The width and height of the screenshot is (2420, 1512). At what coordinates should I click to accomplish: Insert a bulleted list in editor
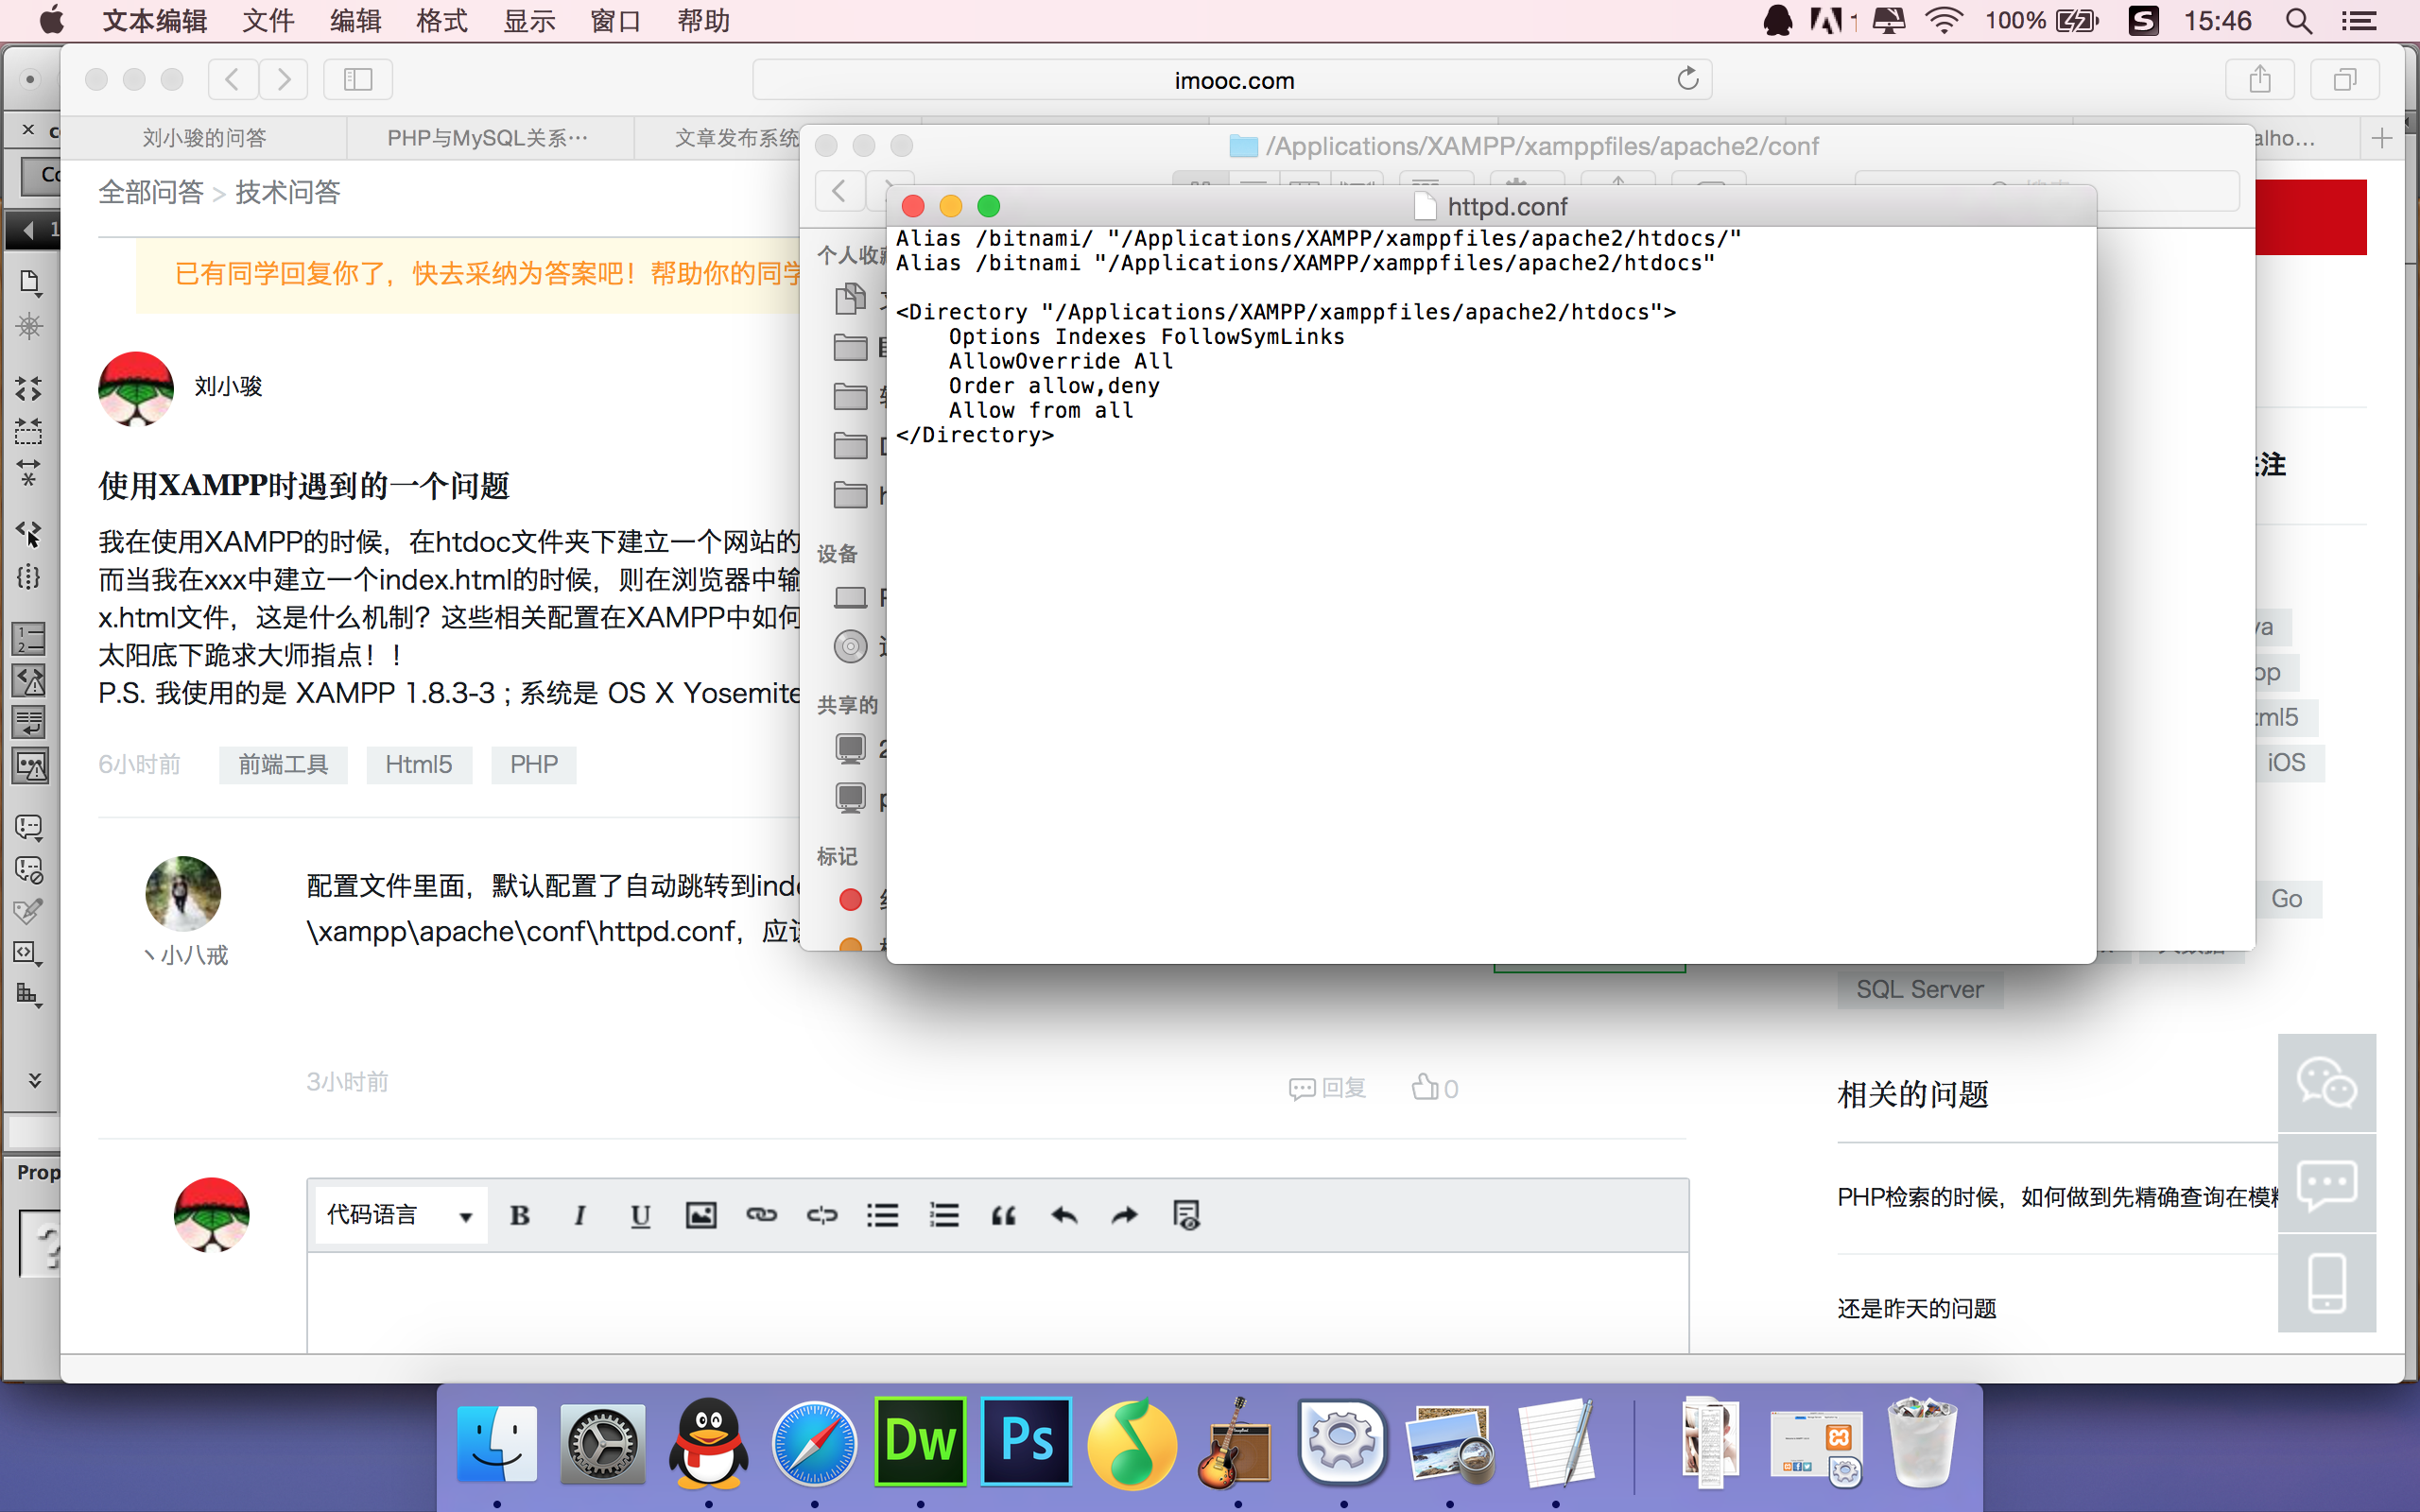(882, 1215)
